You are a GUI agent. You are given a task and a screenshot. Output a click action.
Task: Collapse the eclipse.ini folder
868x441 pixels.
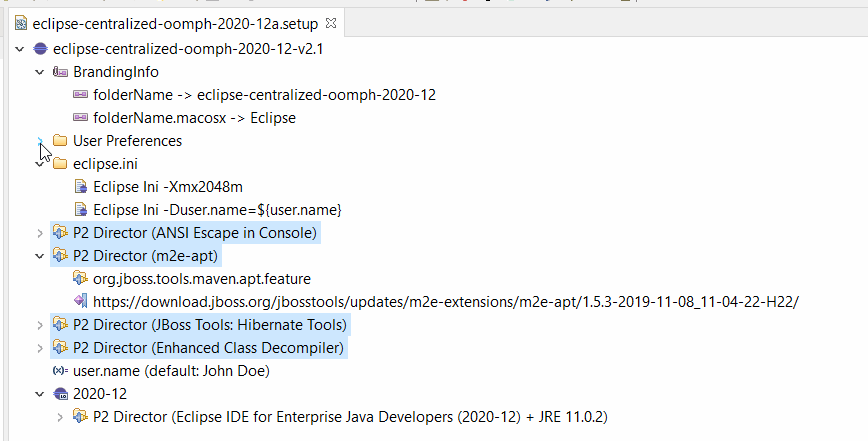39,164
